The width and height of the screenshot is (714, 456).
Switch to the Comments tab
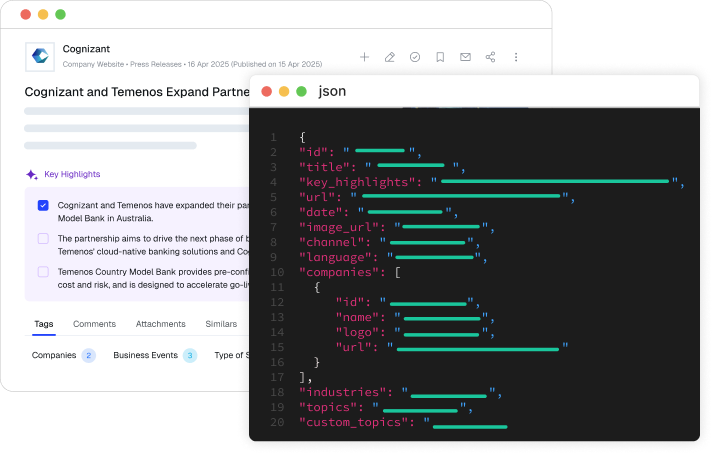pos(94,324)
